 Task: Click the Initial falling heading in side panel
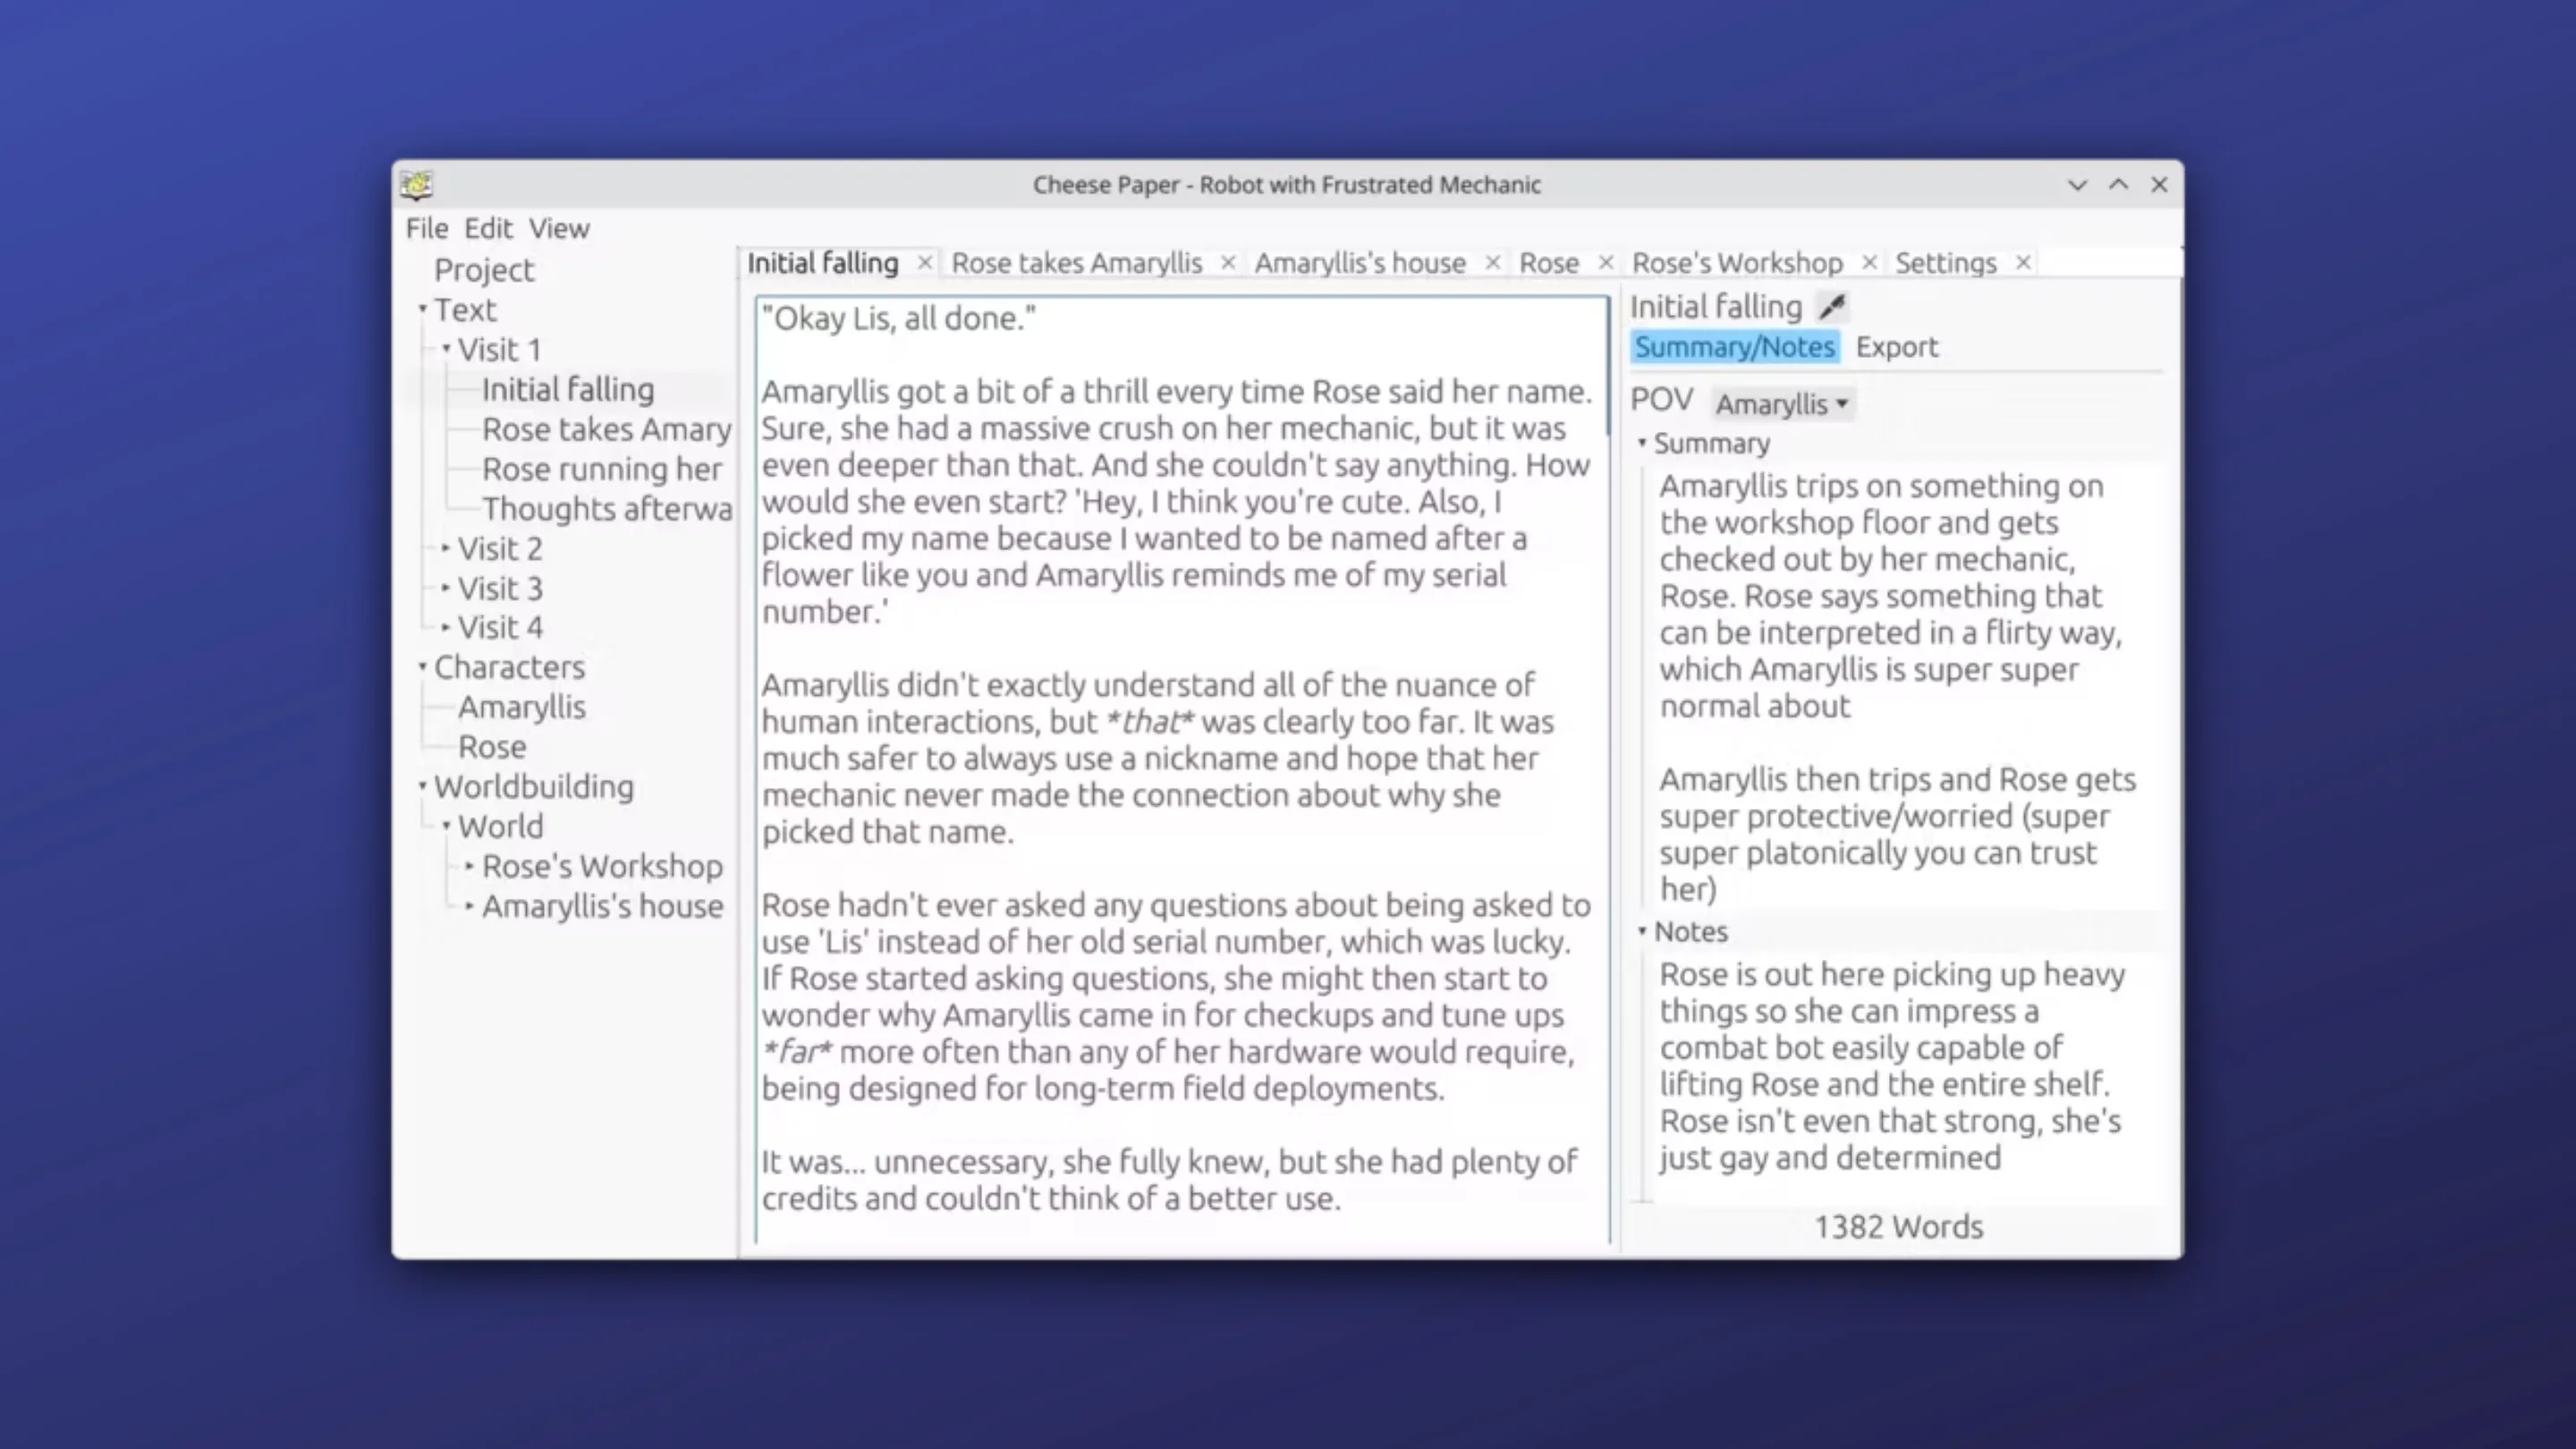(1716, 306)
